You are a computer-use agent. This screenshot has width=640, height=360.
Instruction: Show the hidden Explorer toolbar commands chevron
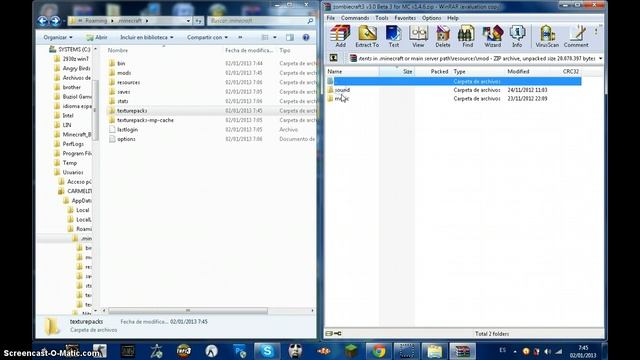click(x=240, y=37)
